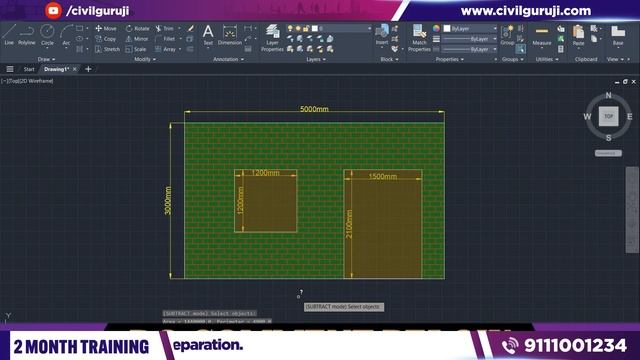640x360 pixels.
Task: Open Layer Properties manager
Action: coord(272,38)
